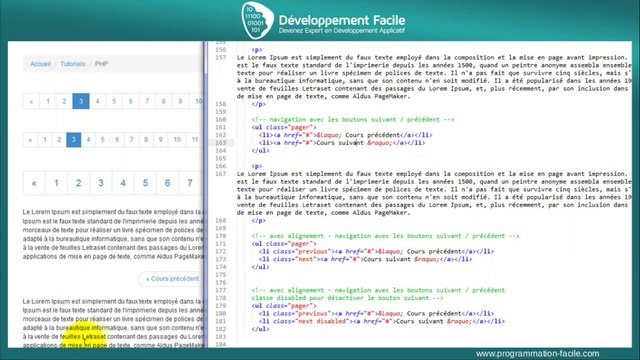Select page 6 in top default-size pagination
Viewport: 640px width, 360px height.
tap(131, 101)
